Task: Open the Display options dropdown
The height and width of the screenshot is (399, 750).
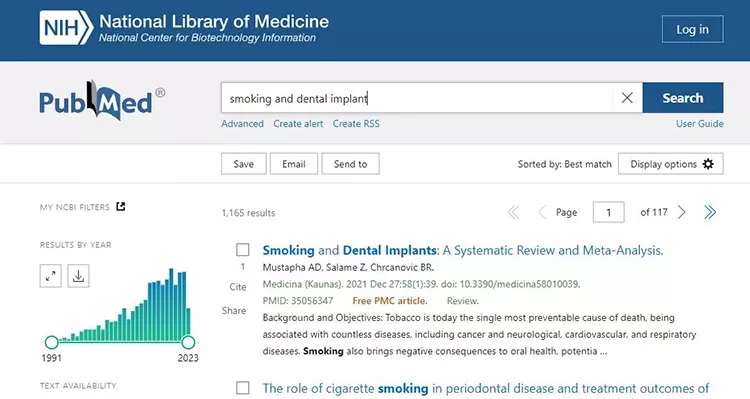Action: click(671, 164)
